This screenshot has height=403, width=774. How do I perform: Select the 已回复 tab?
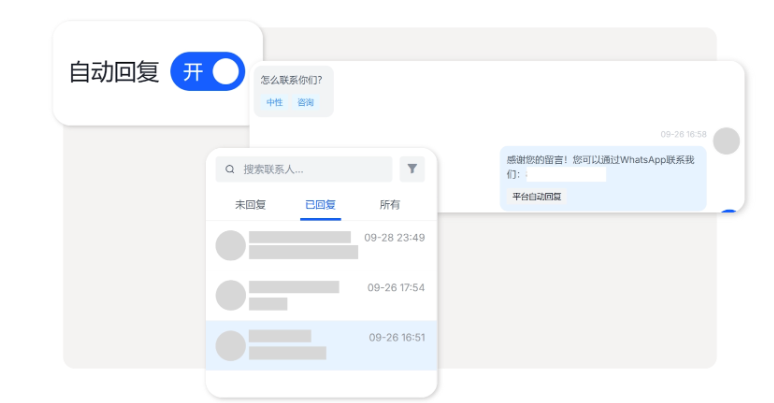pos(320,205)
